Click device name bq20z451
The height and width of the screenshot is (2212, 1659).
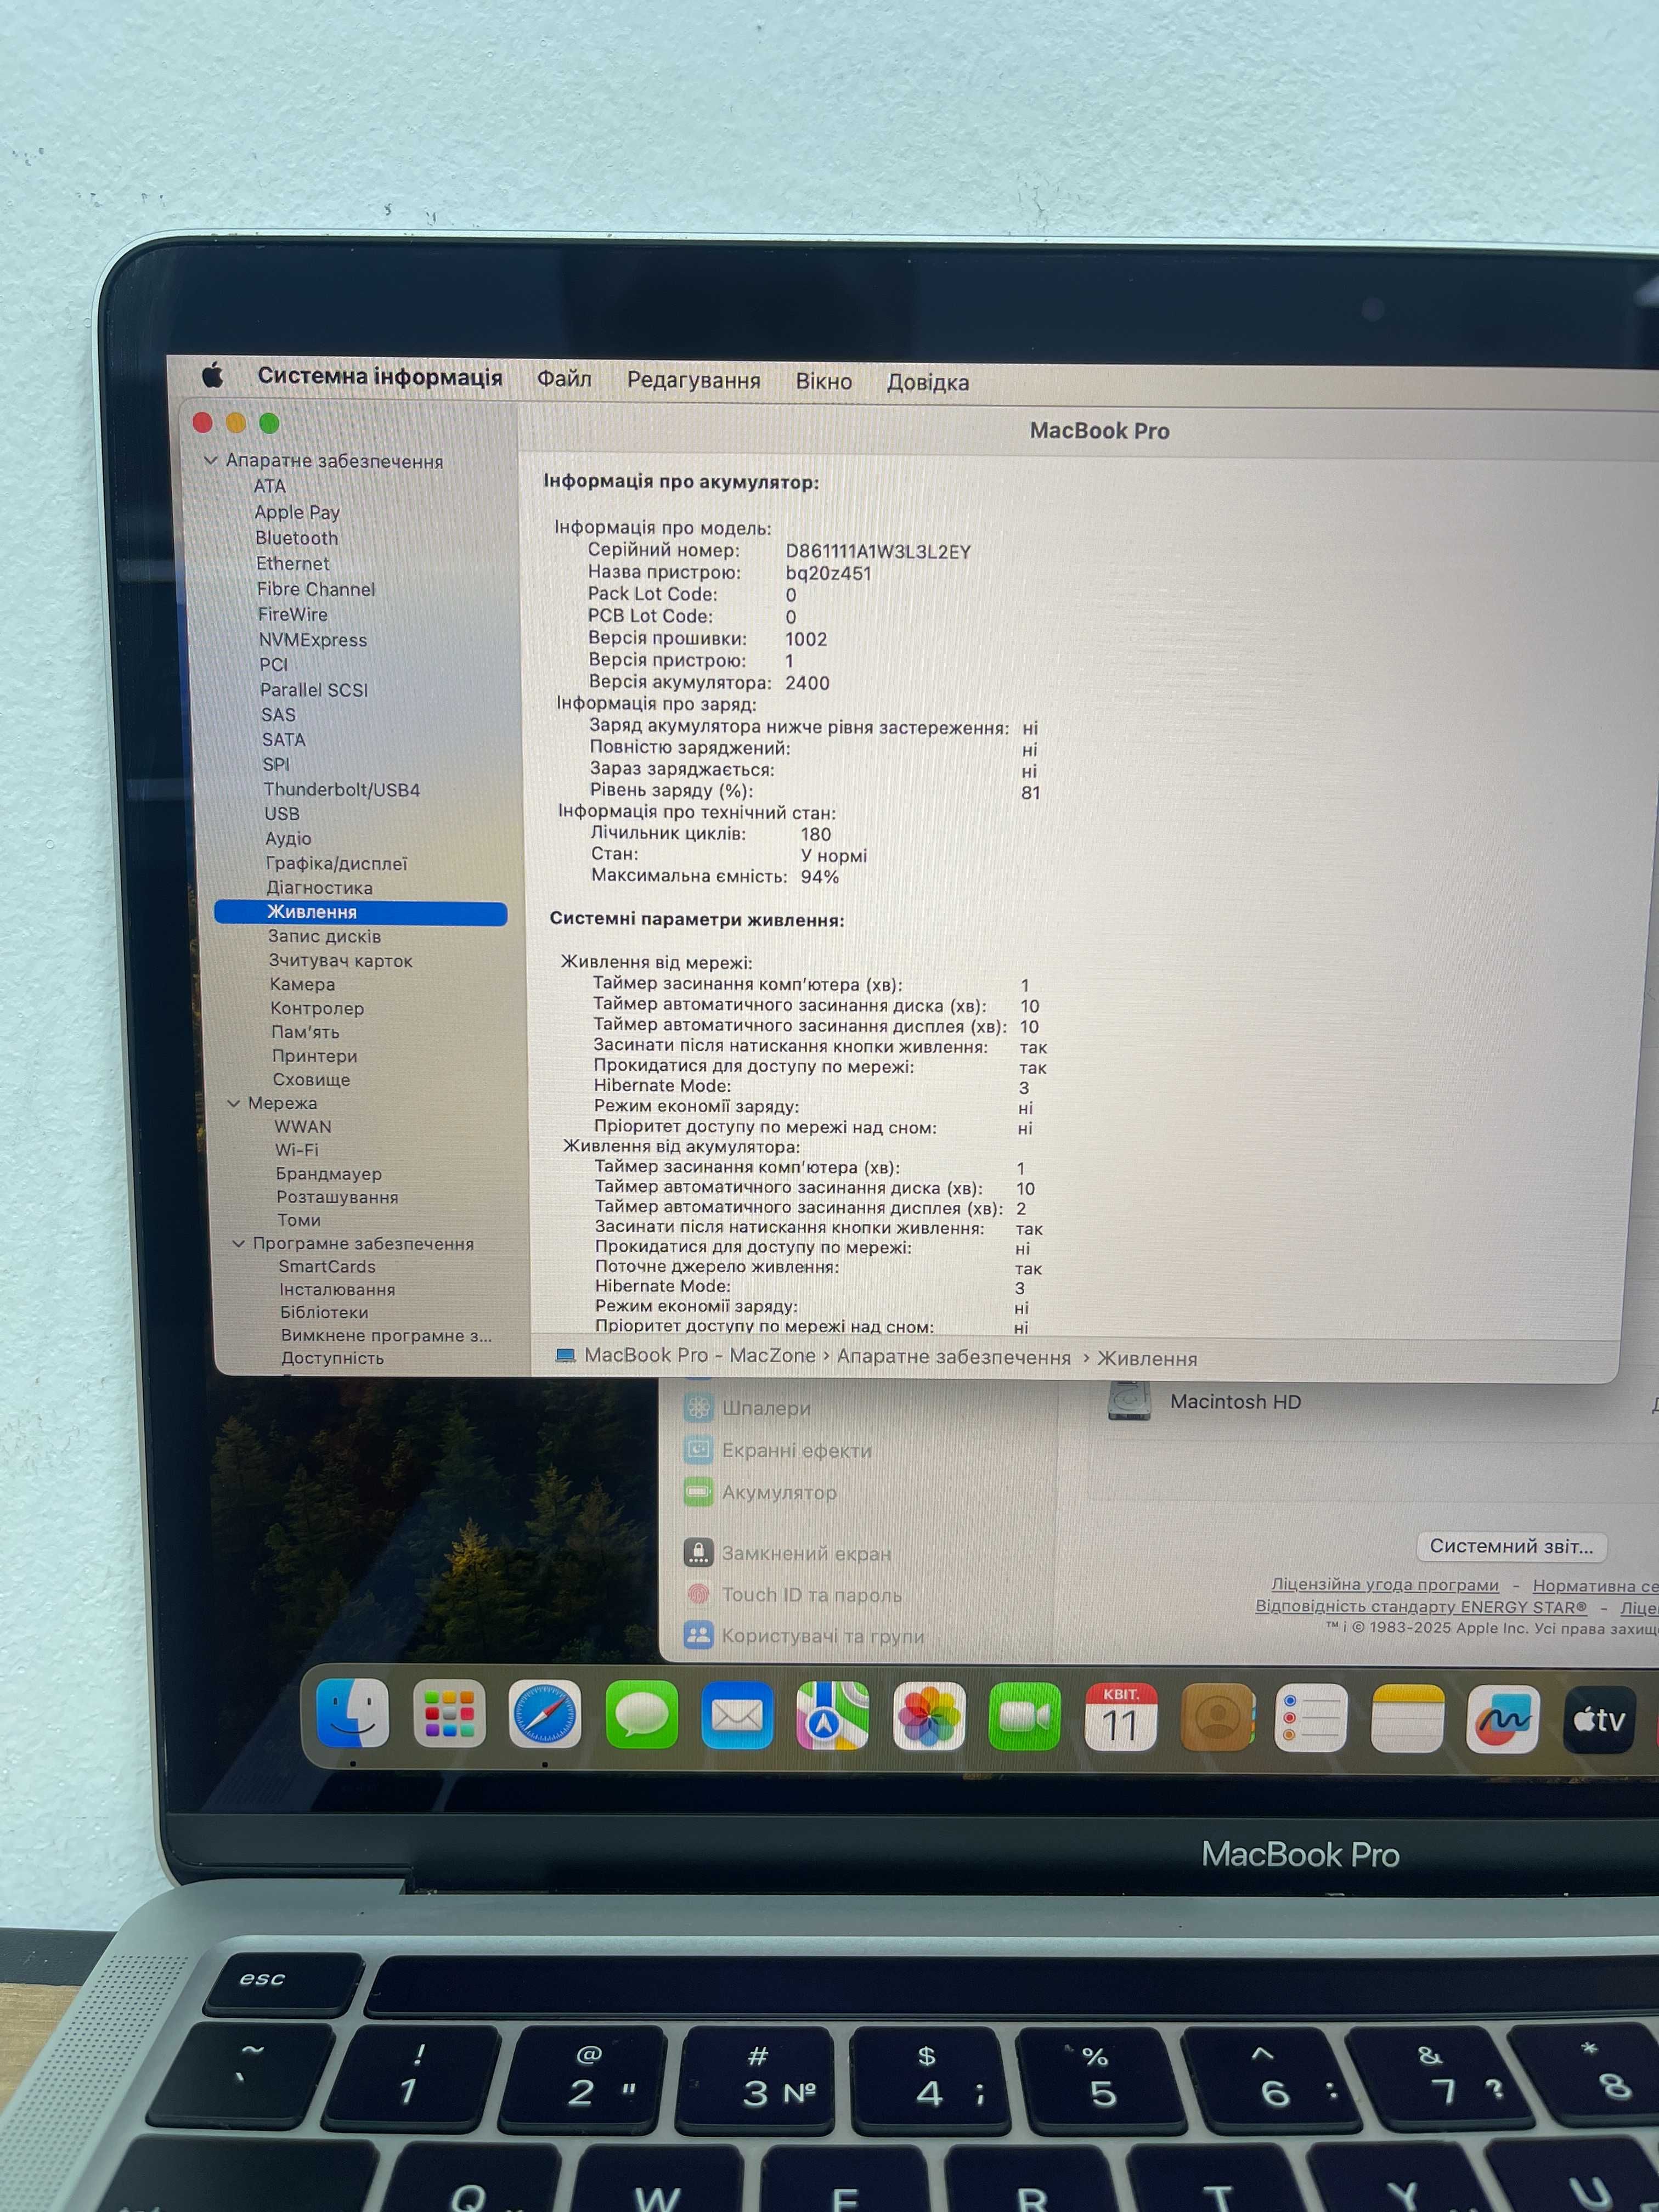828,574
